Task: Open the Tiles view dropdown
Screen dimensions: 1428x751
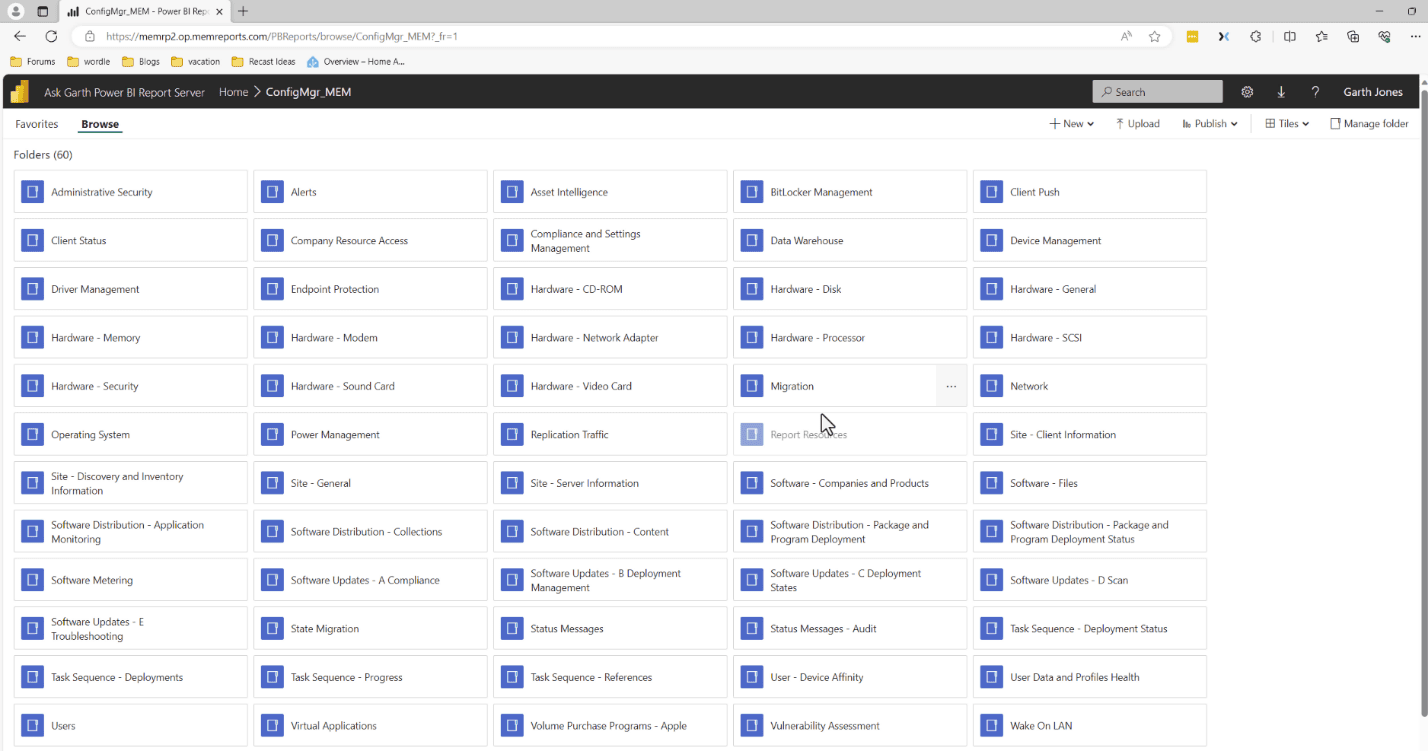Action: pos(1287,124)
